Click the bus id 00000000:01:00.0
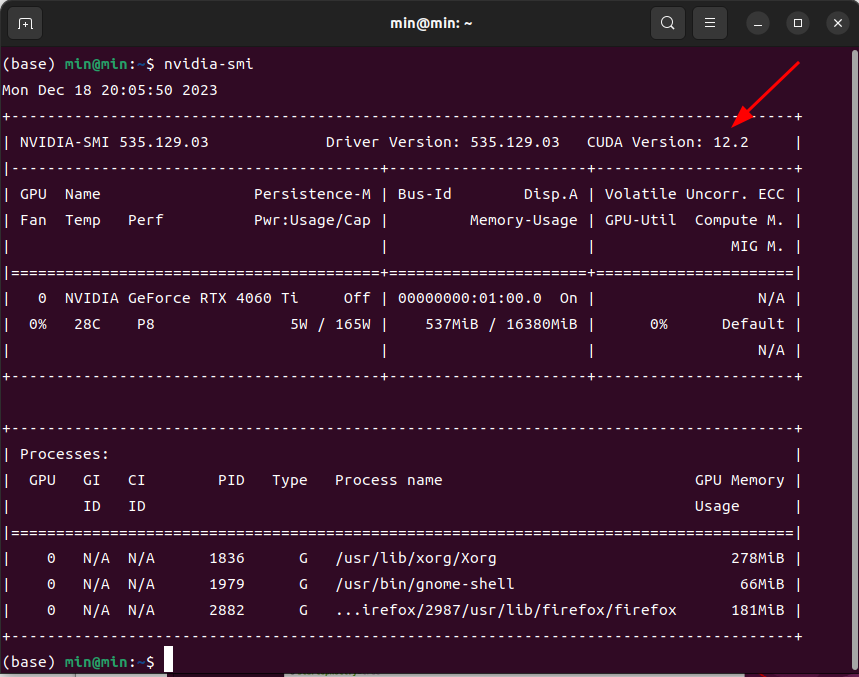 [469, 299]
